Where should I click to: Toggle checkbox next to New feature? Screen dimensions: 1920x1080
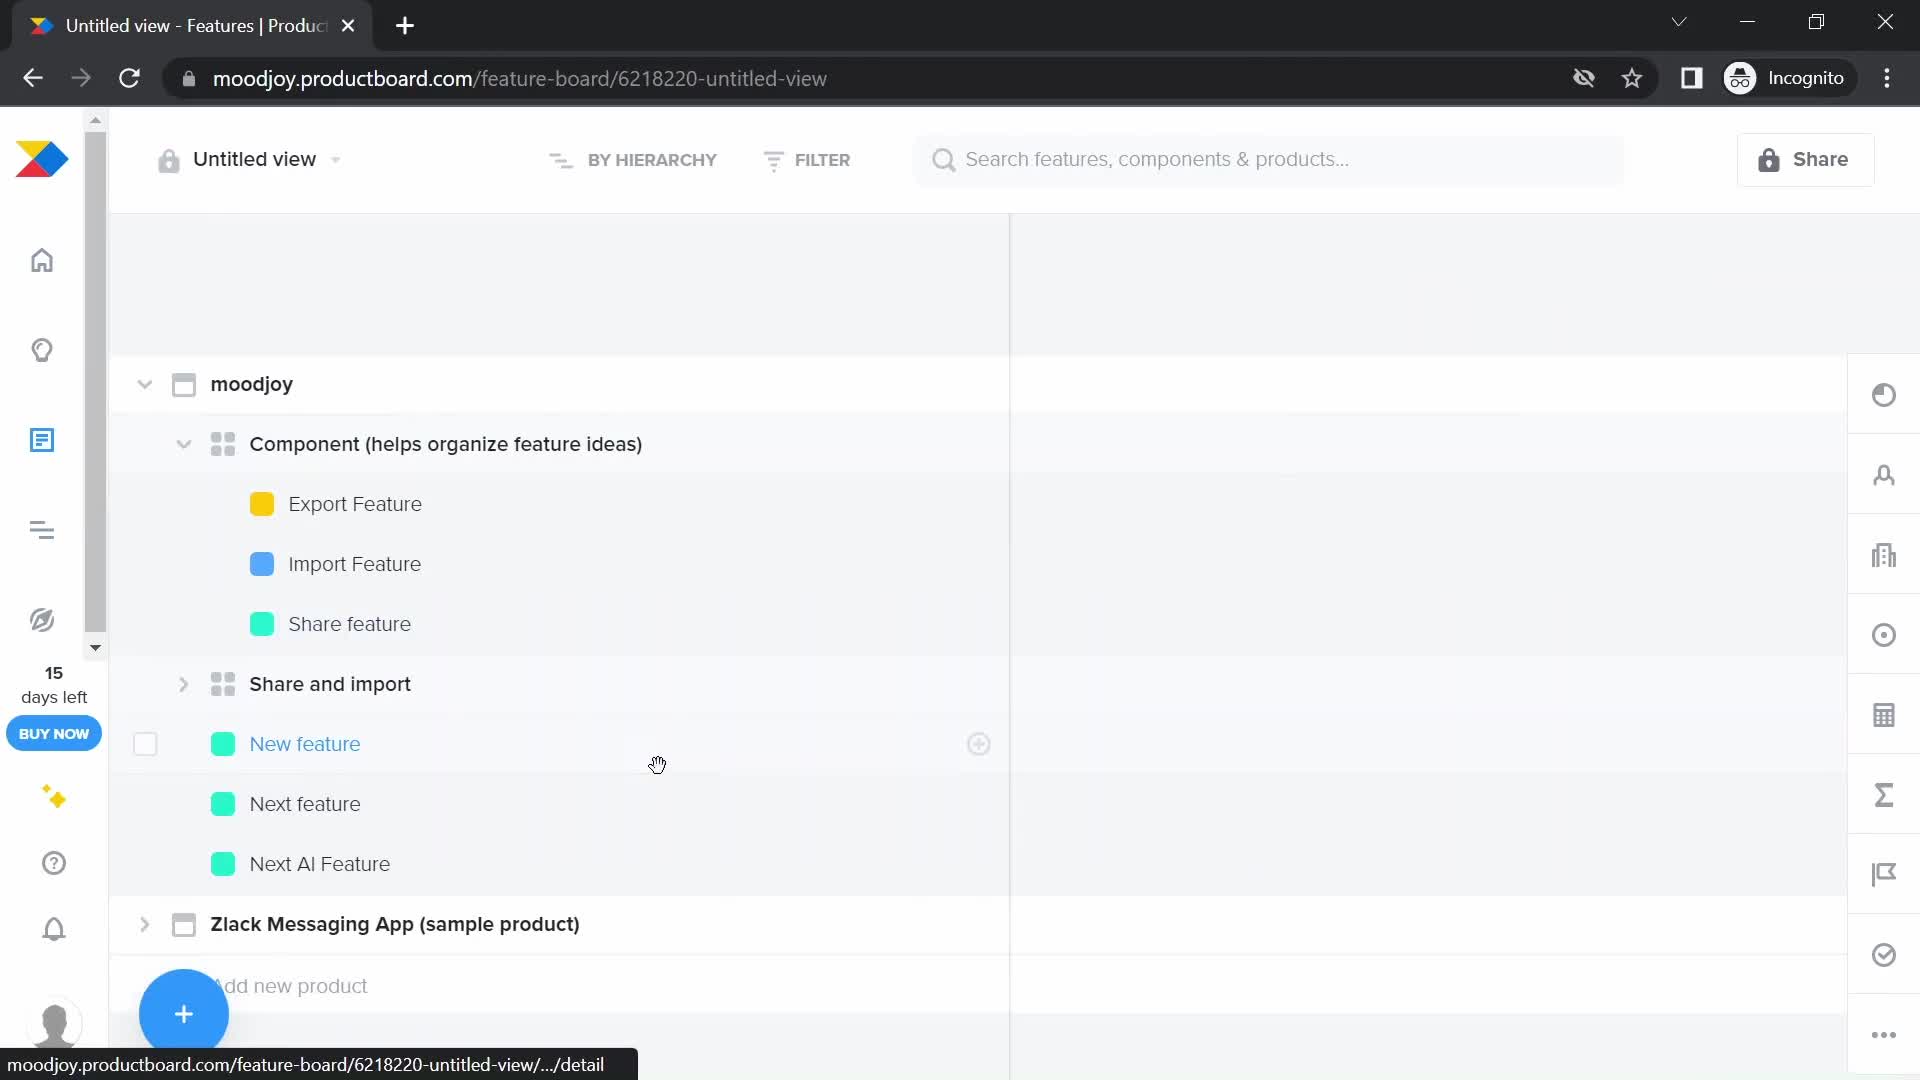click(x=145, y=744)
